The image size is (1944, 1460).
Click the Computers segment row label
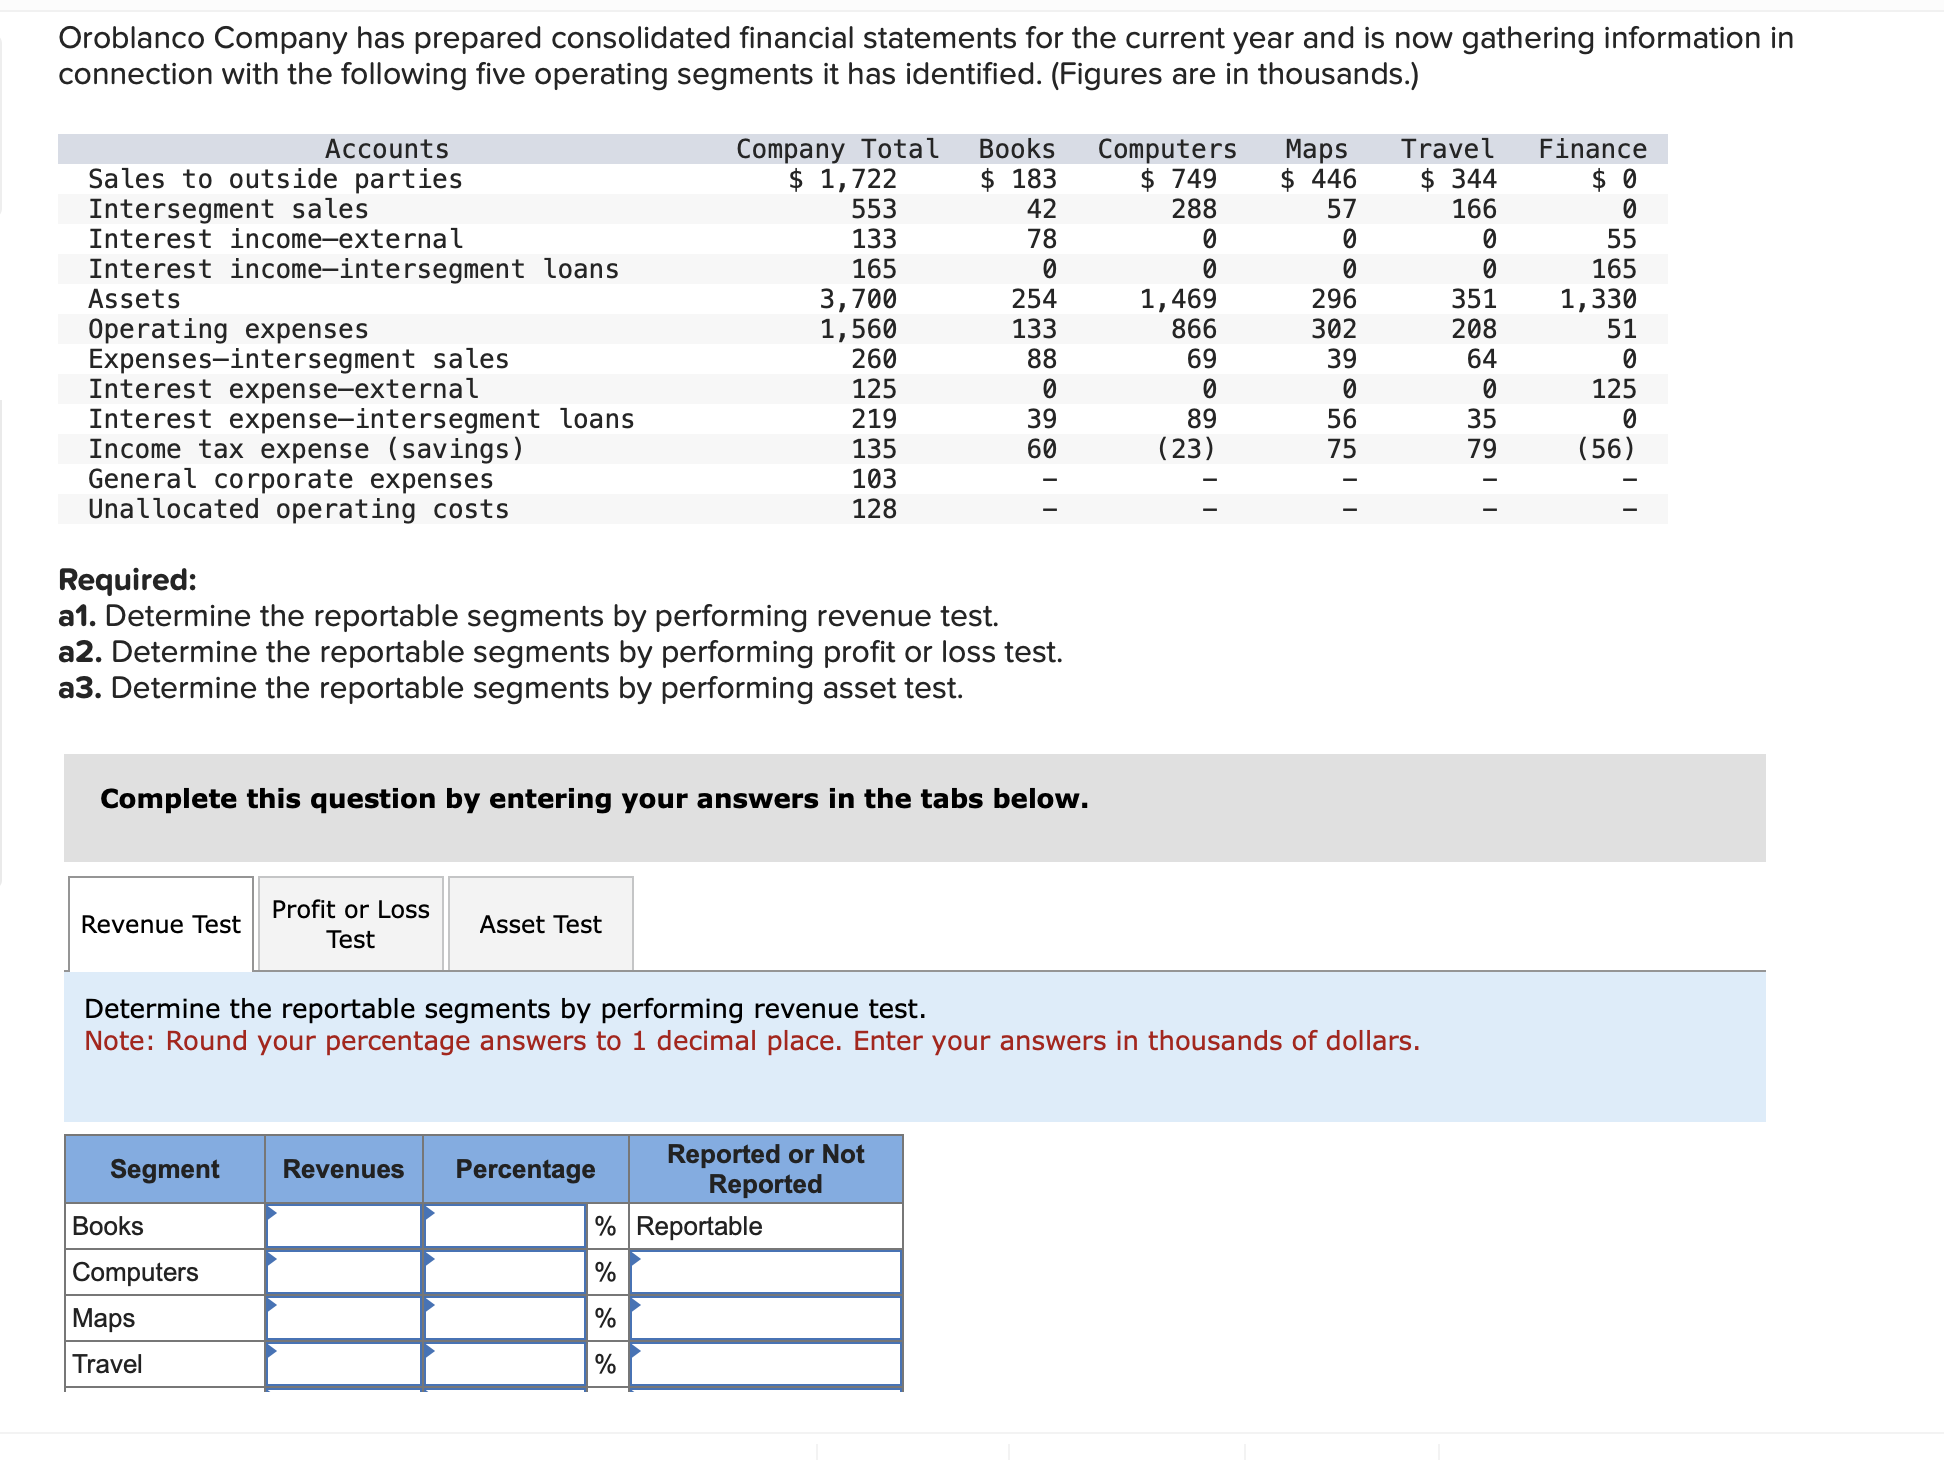[x=135, y=1272]
